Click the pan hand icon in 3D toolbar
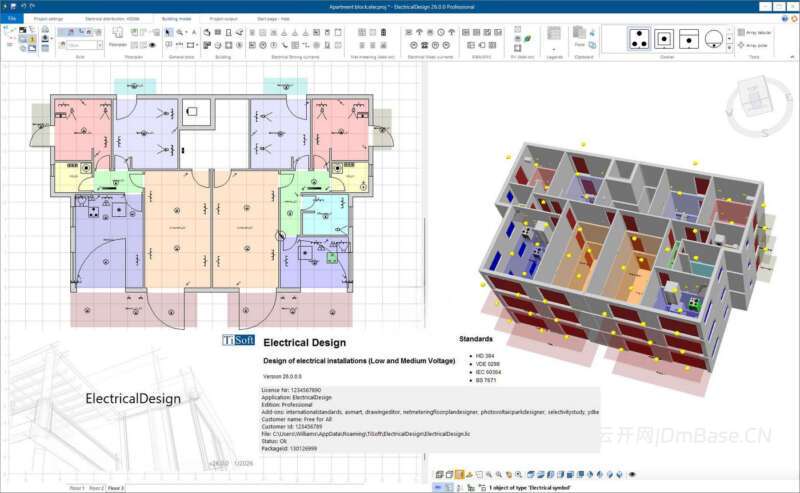Screen dimensions: 800x493 point(509,474)
